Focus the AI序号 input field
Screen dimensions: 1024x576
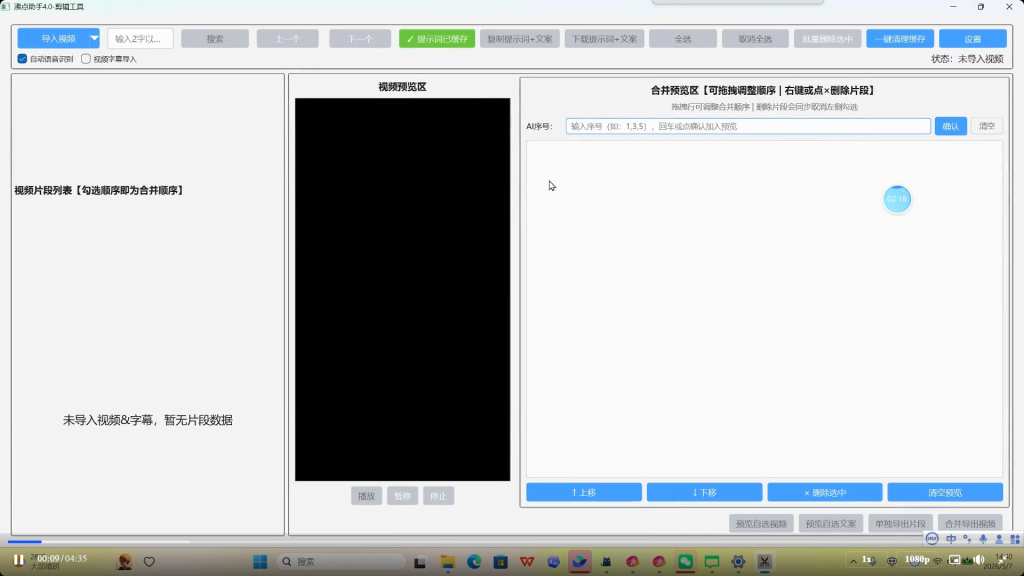pos(748,126)
